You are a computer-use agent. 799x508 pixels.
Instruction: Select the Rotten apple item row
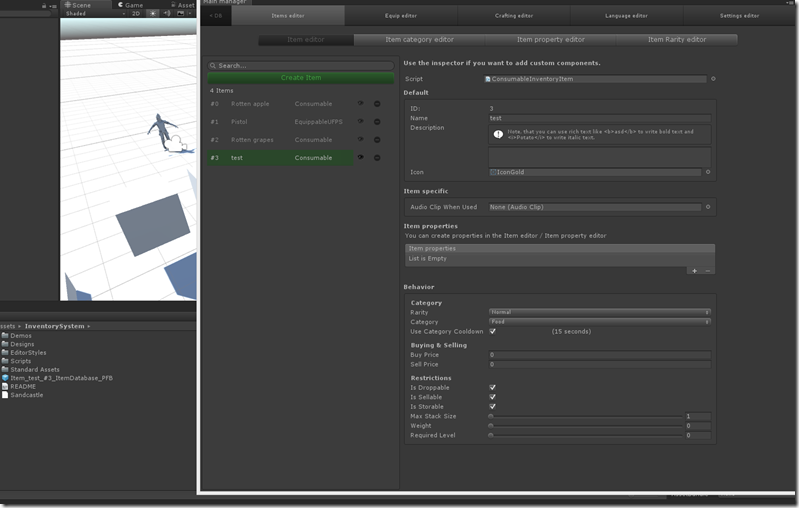pyautogui.click(x=280, y=104)
